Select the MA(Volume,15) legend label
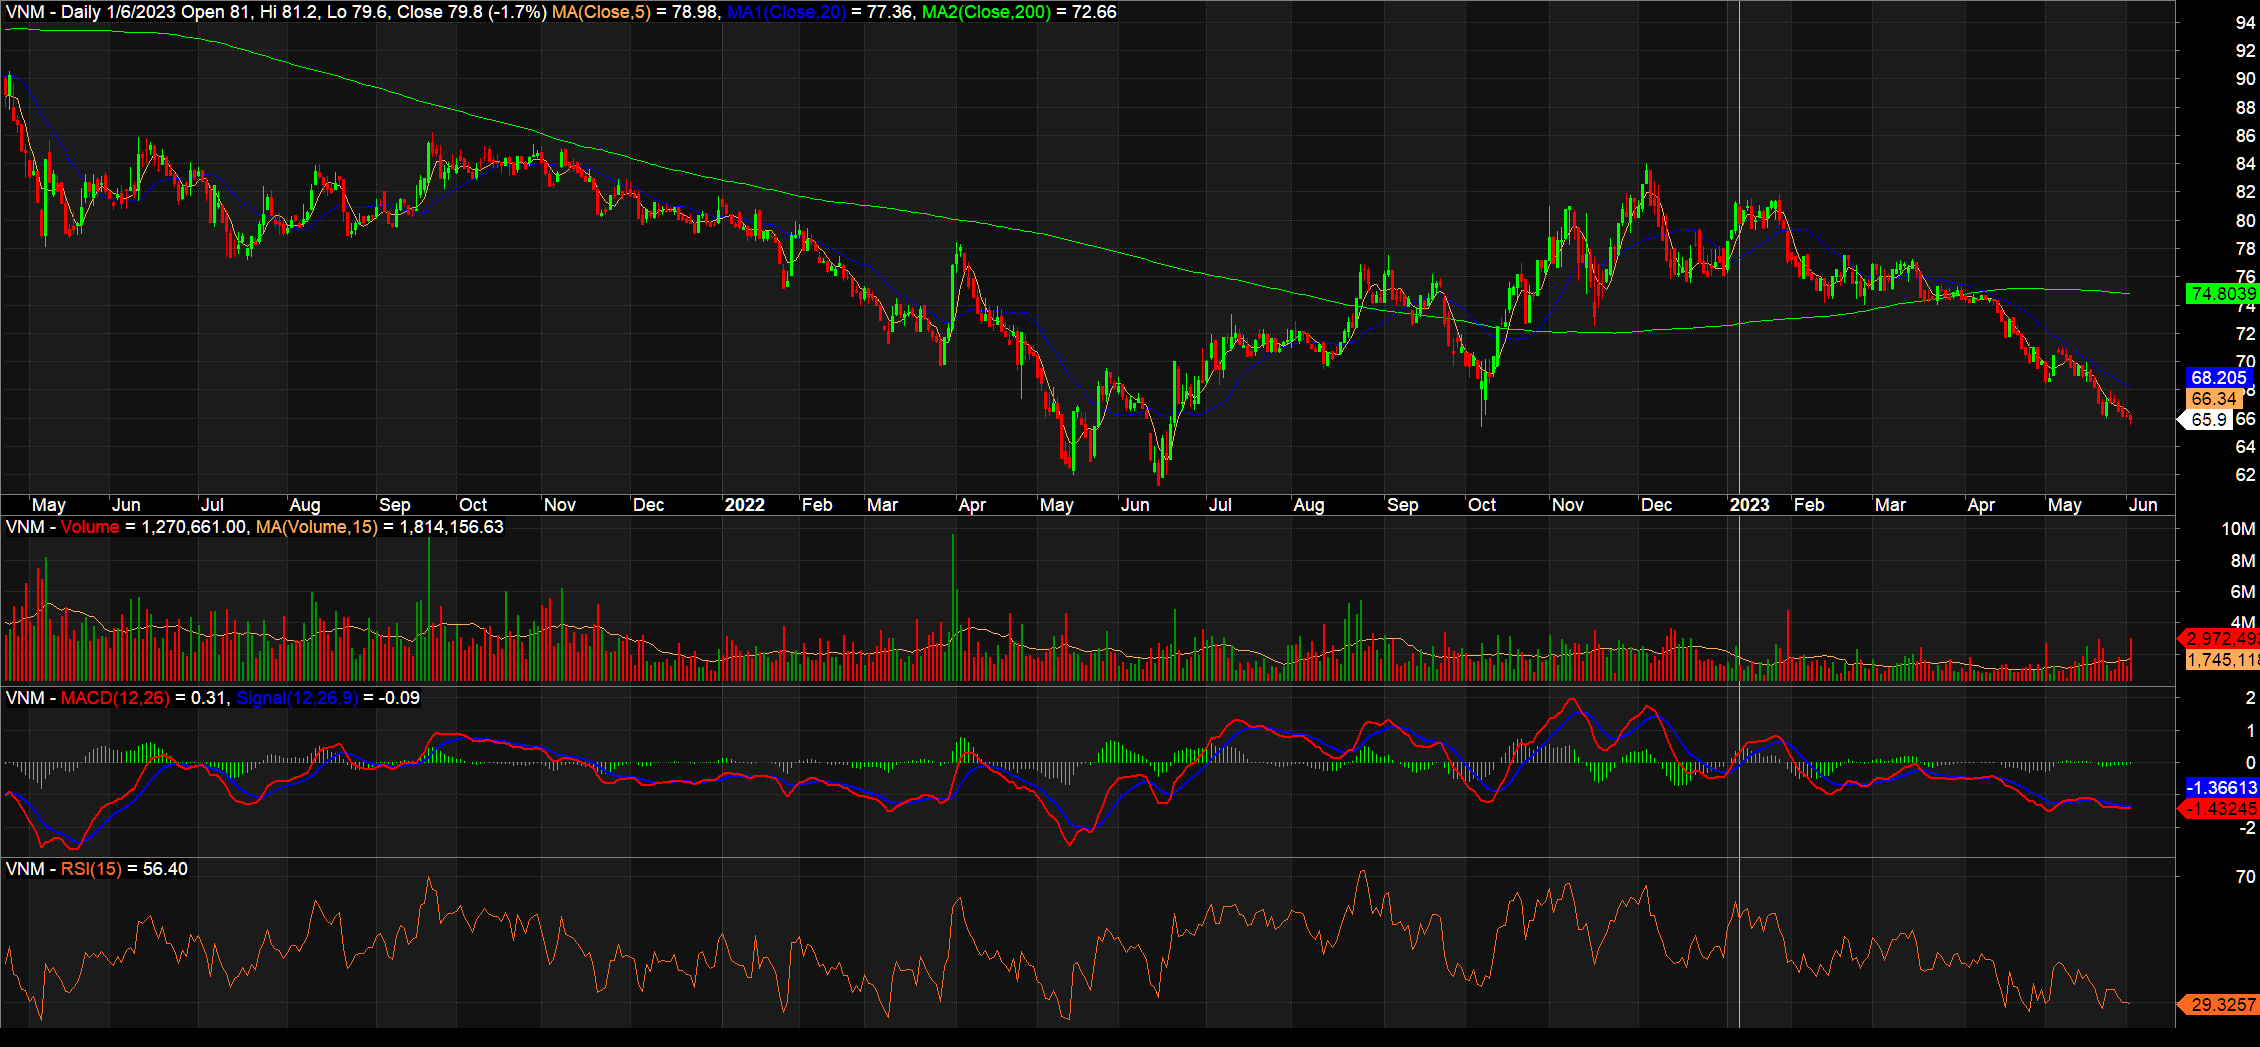The height and width of the screenshot is (1047, 2260). 317,527
